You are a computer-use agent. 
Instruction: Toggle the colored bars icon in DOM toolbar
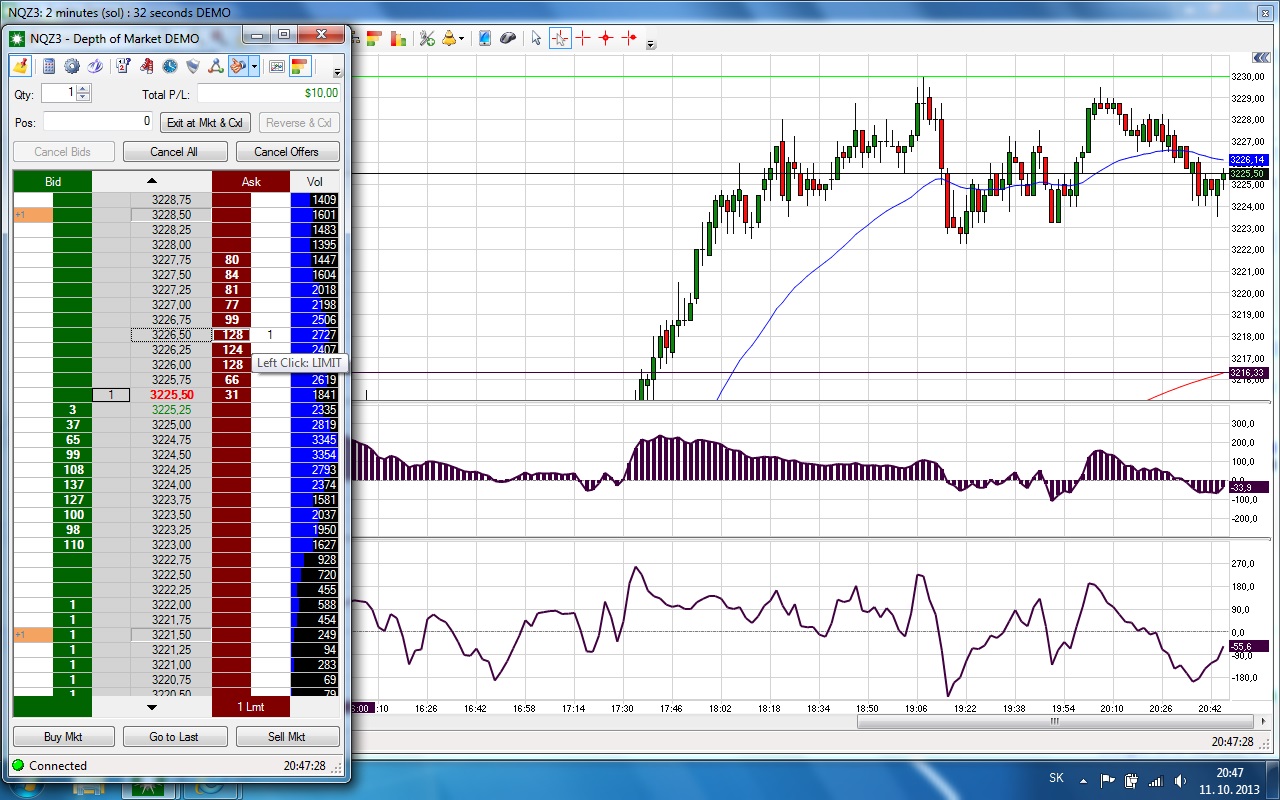(300, 66)
